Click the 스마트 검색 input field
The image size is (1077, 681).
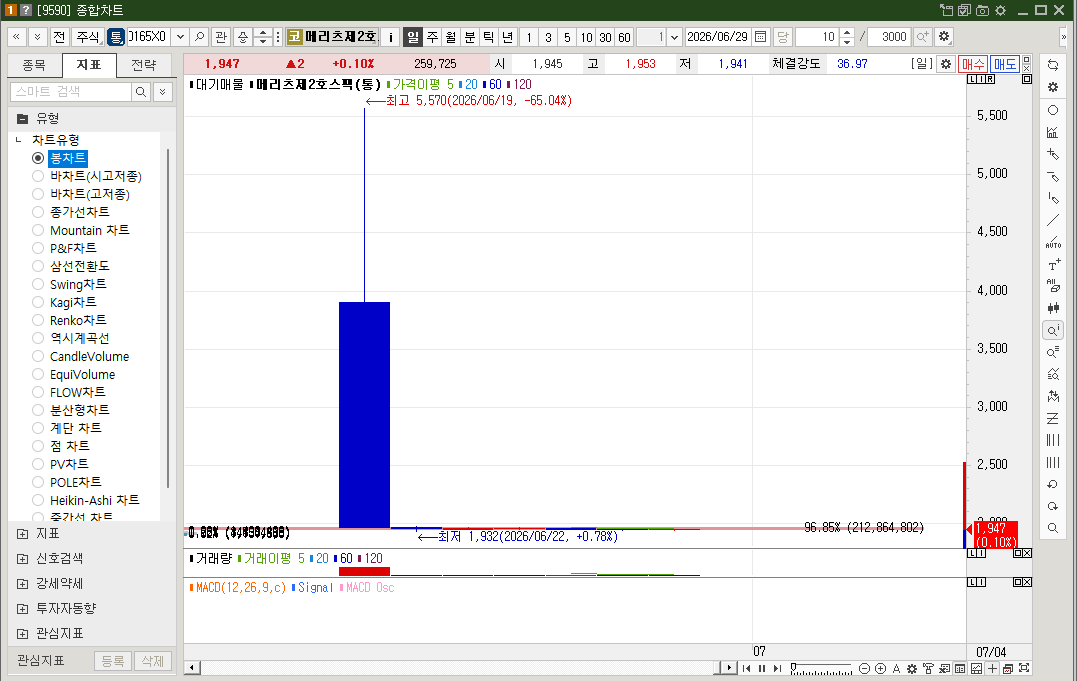coord(71,91)
